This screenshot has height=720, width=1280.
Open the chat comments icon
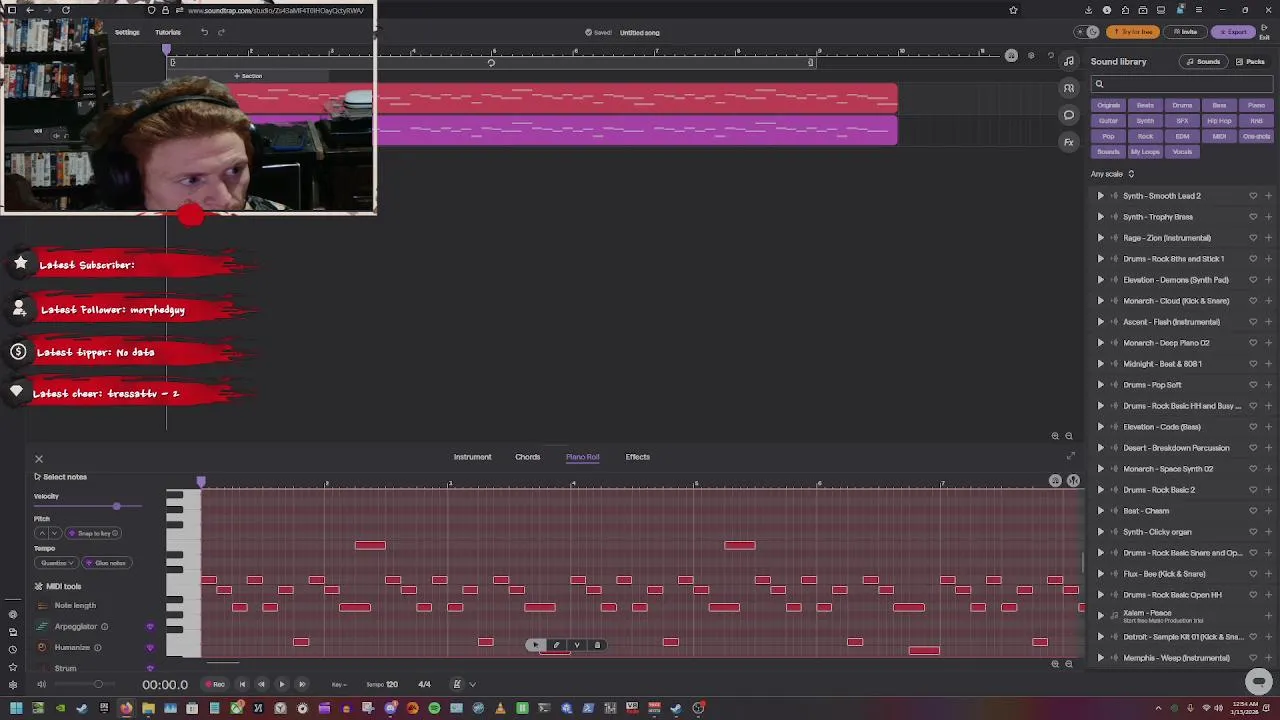point(1068,115)
